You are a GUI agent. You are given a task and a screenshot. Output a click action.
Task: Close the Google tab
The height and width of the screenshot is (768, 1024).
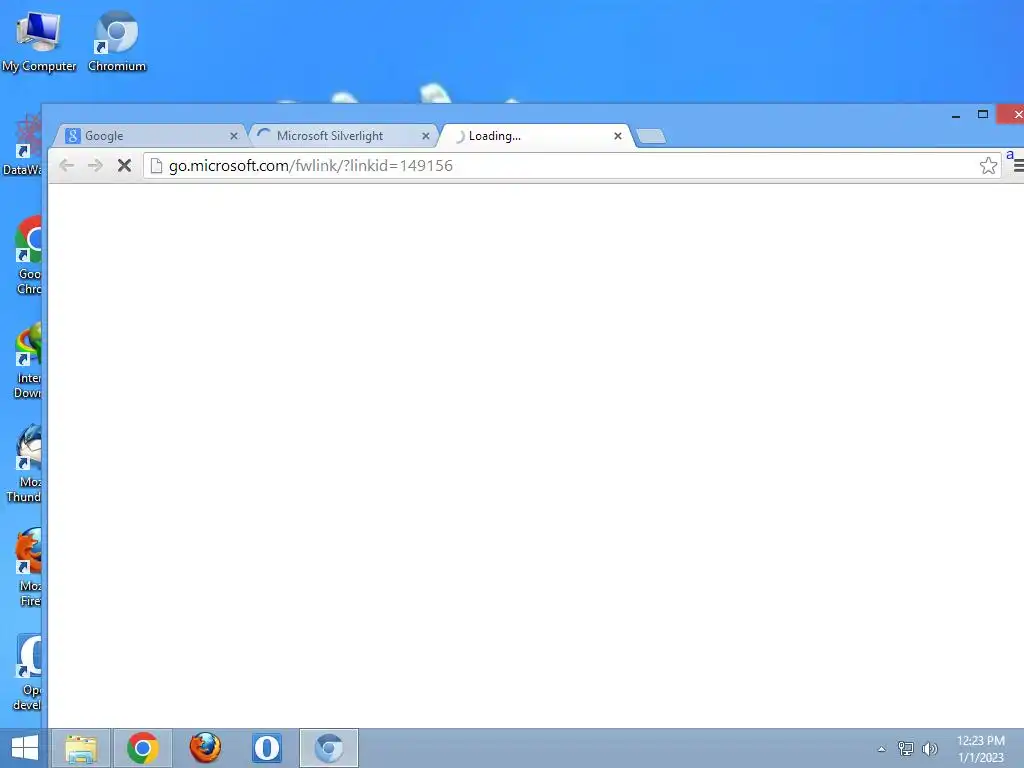click(234, 136)
